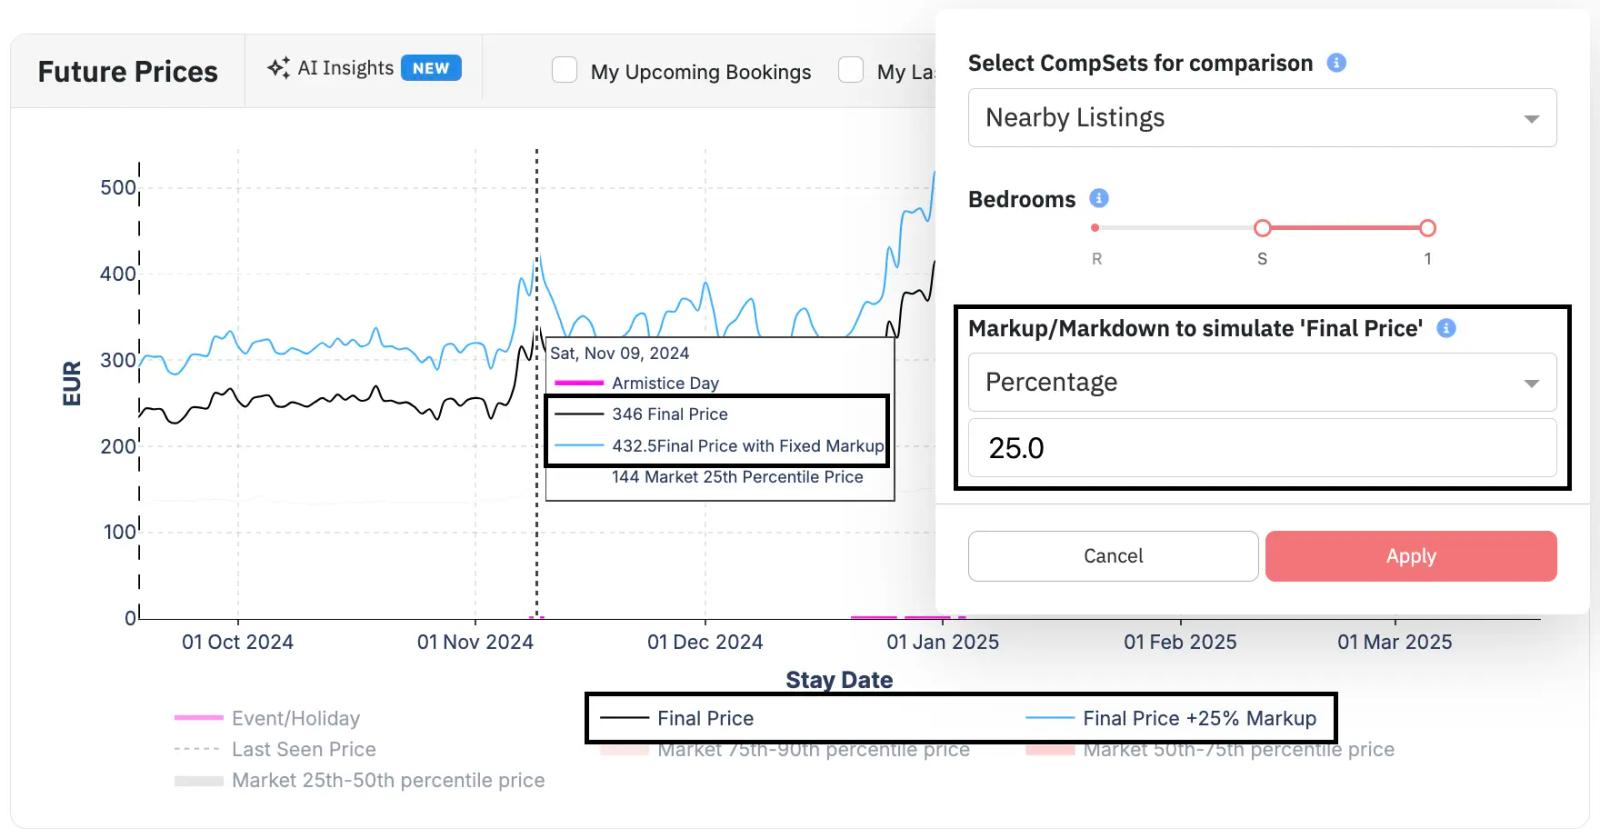Viewport: 1600px width, 838px height.
Task: Toggle Market 75th-90th percentile price legend
Action: [x=785, y=750]
